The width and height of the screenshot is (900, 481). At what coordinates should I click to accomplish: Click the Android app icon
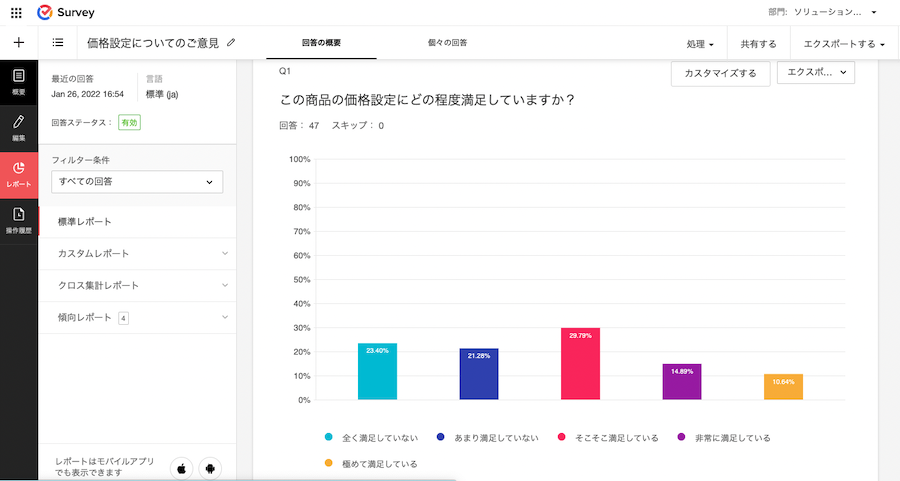click(209, 467)
